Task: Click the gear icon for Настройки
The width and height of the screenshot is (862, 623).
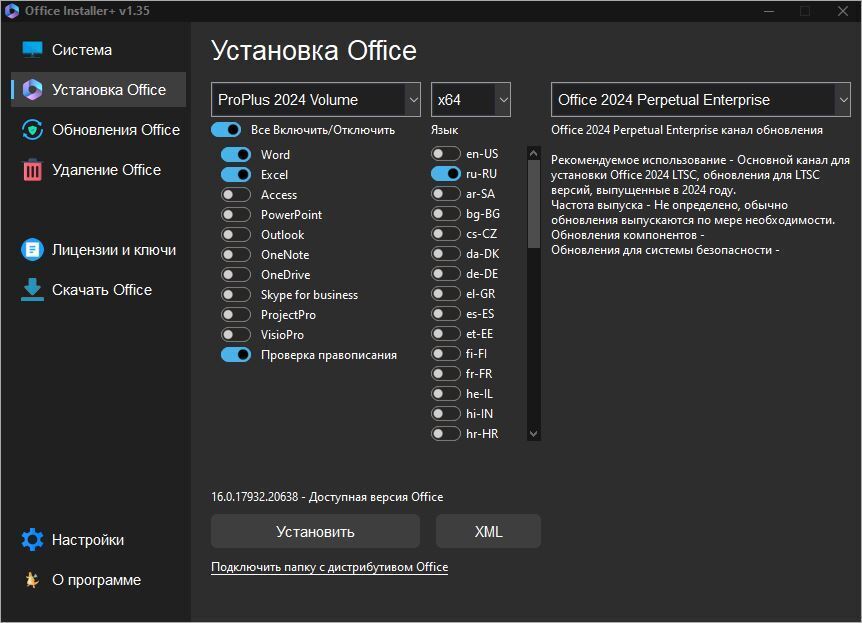Action: [33, 540]
